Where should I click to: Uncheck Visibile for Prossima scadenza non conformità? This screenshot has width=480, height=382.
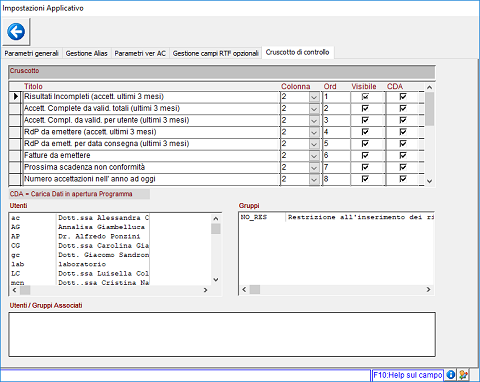coord(365,167)
